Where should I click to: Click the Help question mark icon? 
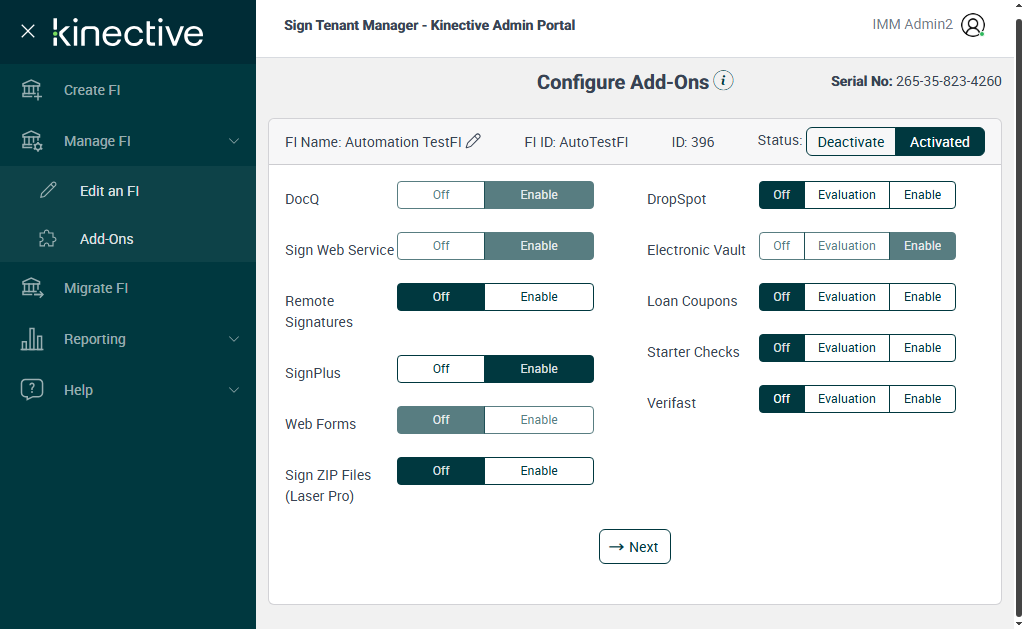click(x=31, y=389)
